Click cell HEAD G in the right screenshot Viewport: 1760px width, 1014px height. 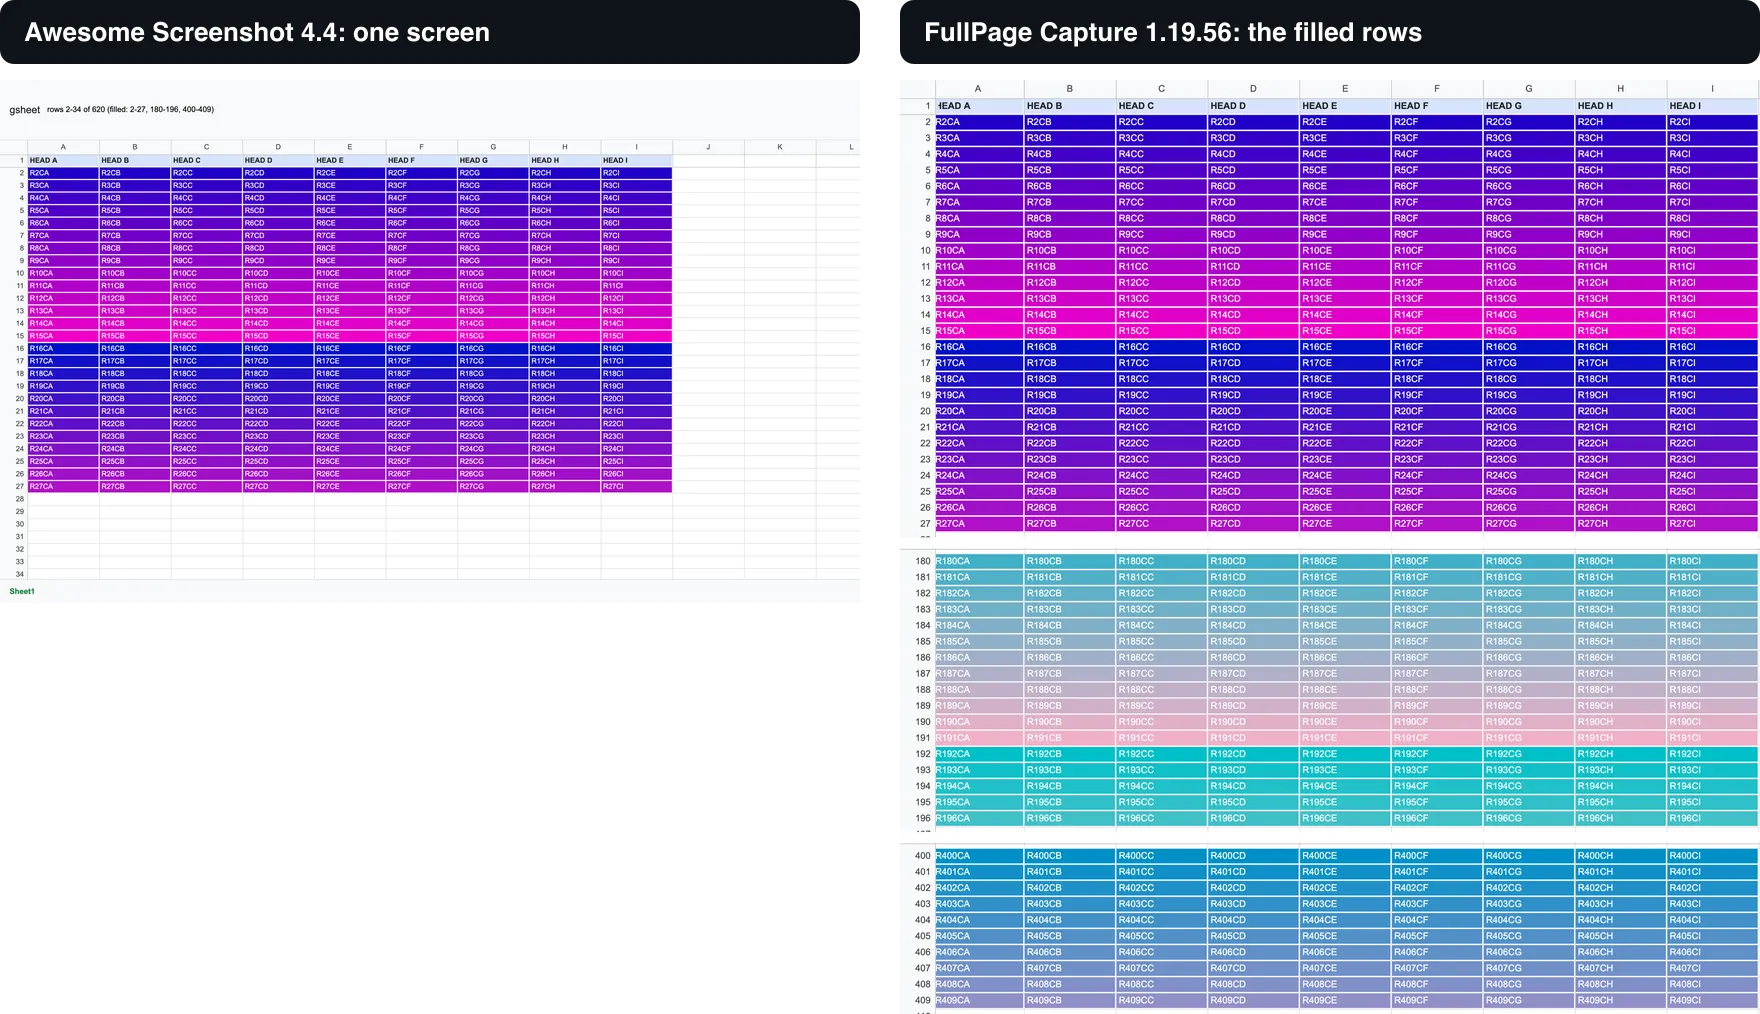click(1529, 106)
